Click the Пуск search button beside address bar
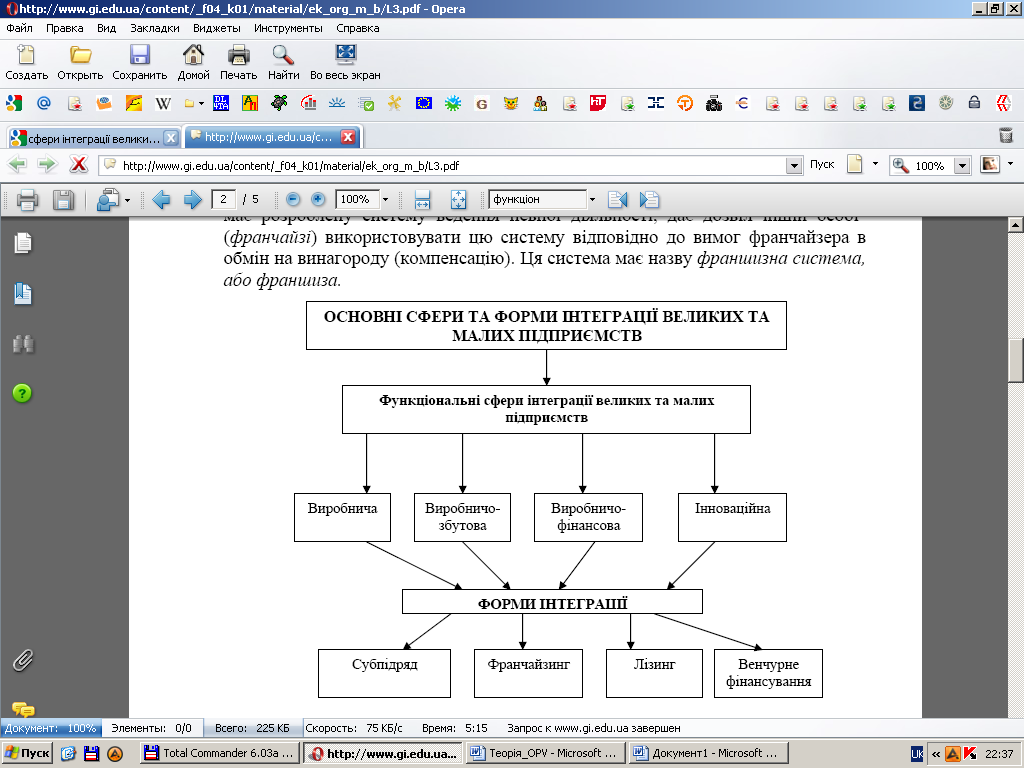The width and height of the screenshot is (1024, 768). coord(822,164)
